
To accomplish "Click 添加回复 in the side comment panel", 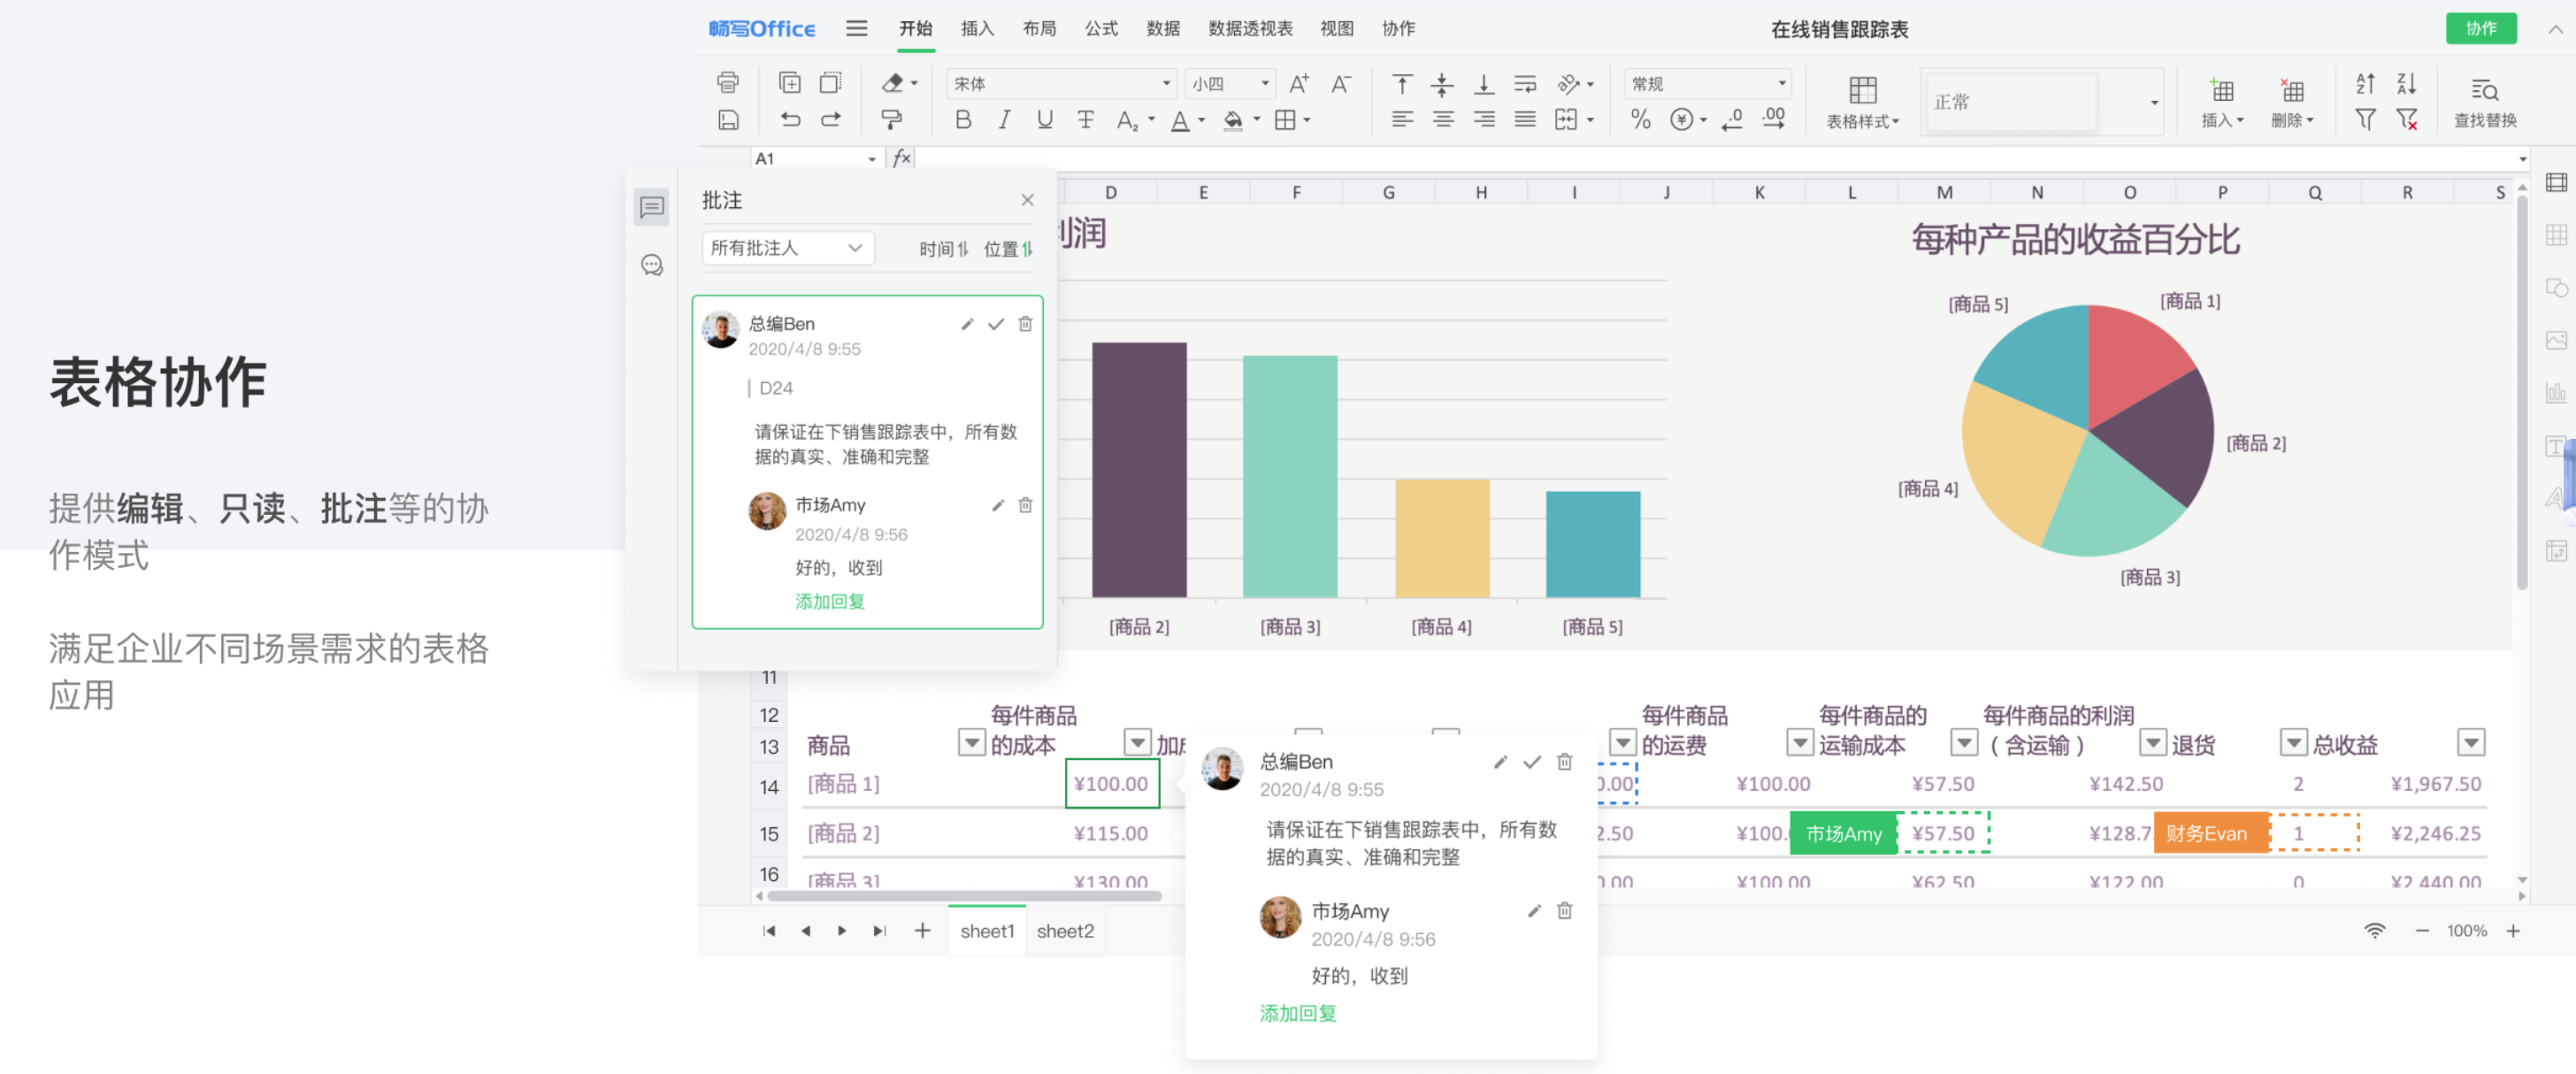I will coord(829,601).
